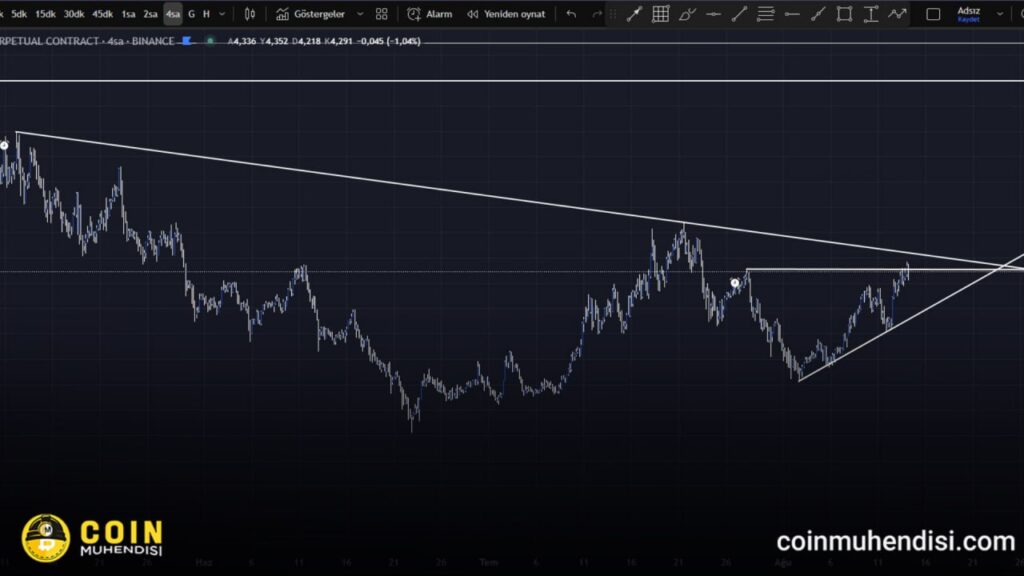The width and height of the screenshot is (1024, 576).
Task: Open the chart templates grid icon
Action: pos(382,14)
